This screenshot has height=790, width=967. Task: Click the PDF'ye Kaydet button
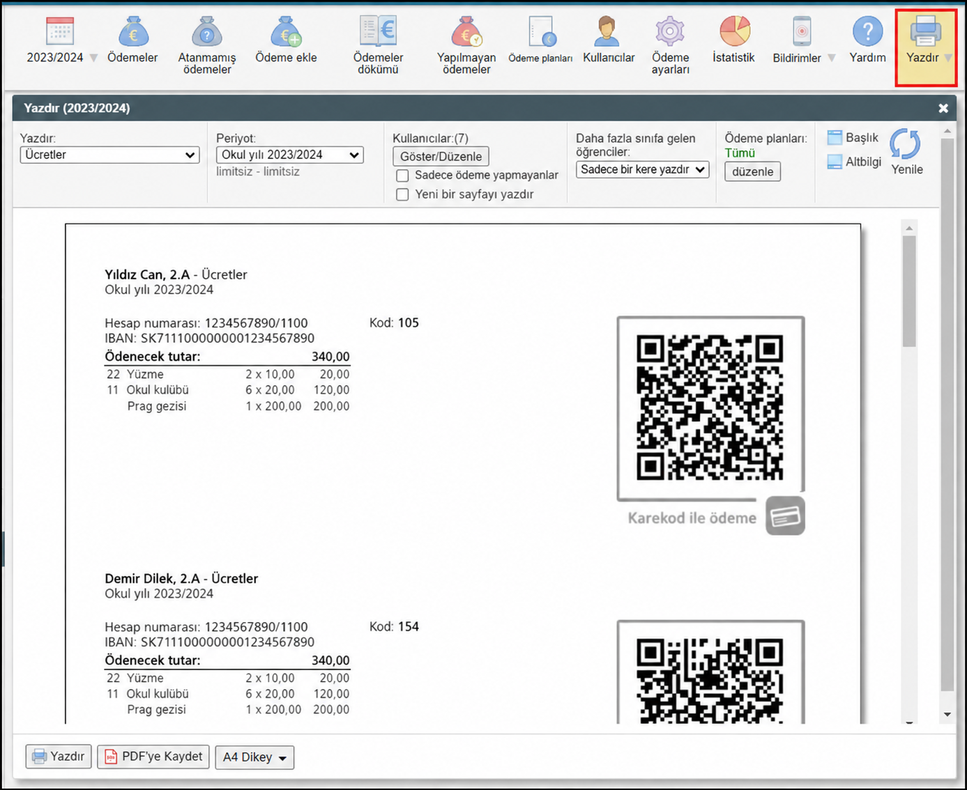154,757
